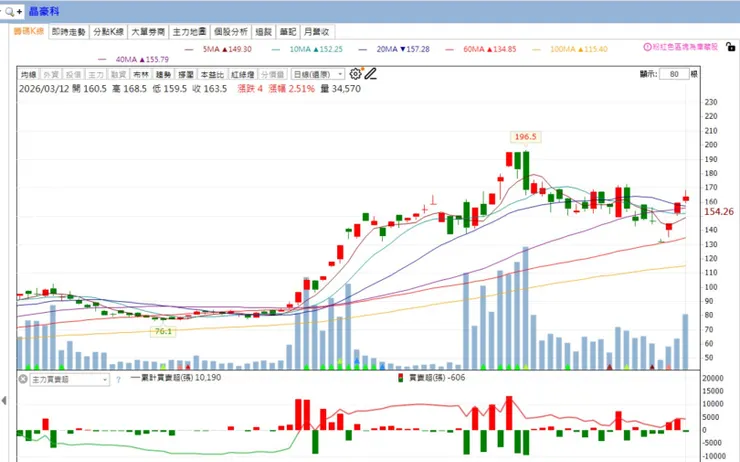Image resolution: width=740 pixels, height=462 pixels.
Task: Click the 累計買賣超(張) 10,190 legend
Action: click(x=176, y=378)
